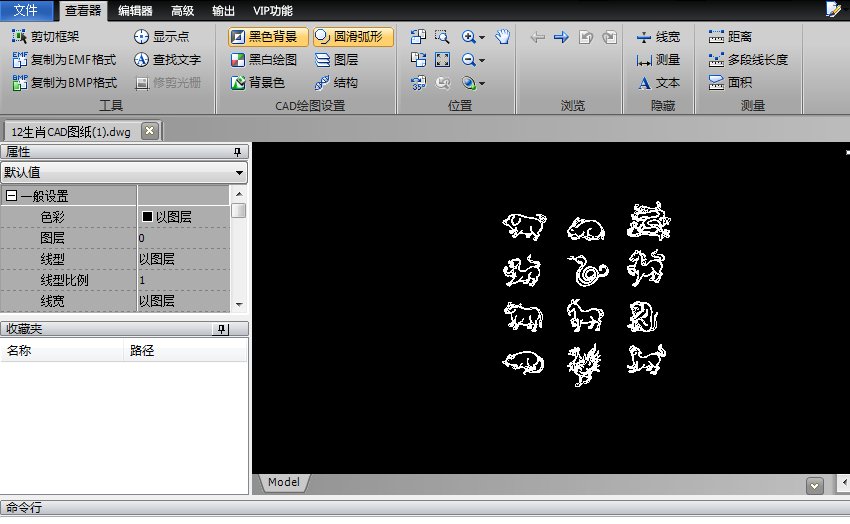This screenshot has width=850, height=524.
Task: Collapse the 一般设置 property group
Action: (x=11, y=197)
